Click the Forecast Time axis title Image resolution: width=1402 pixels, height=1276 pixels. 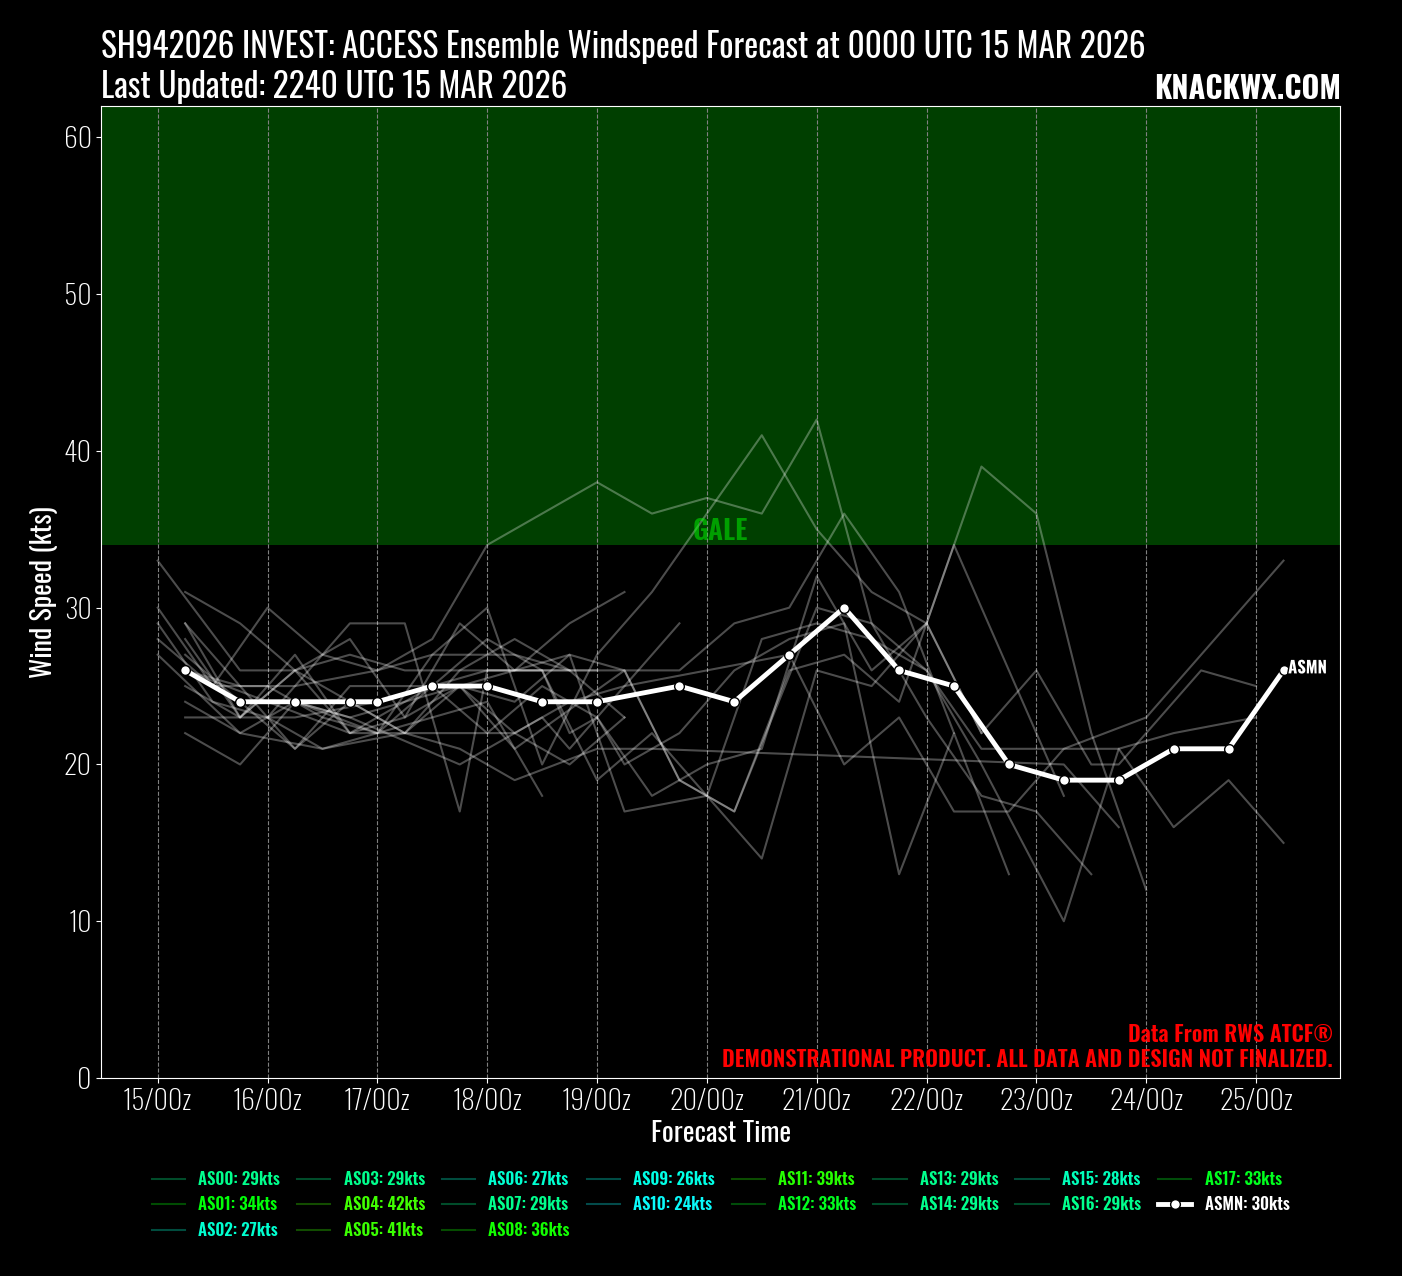pos(720,1132)
